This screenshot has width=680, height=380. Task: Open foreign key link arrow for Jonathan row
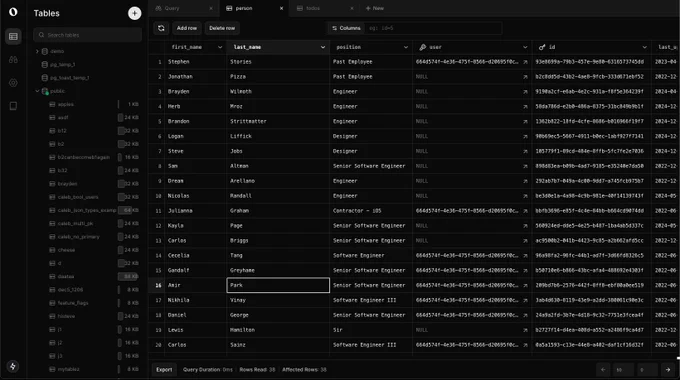coord(525,77)
